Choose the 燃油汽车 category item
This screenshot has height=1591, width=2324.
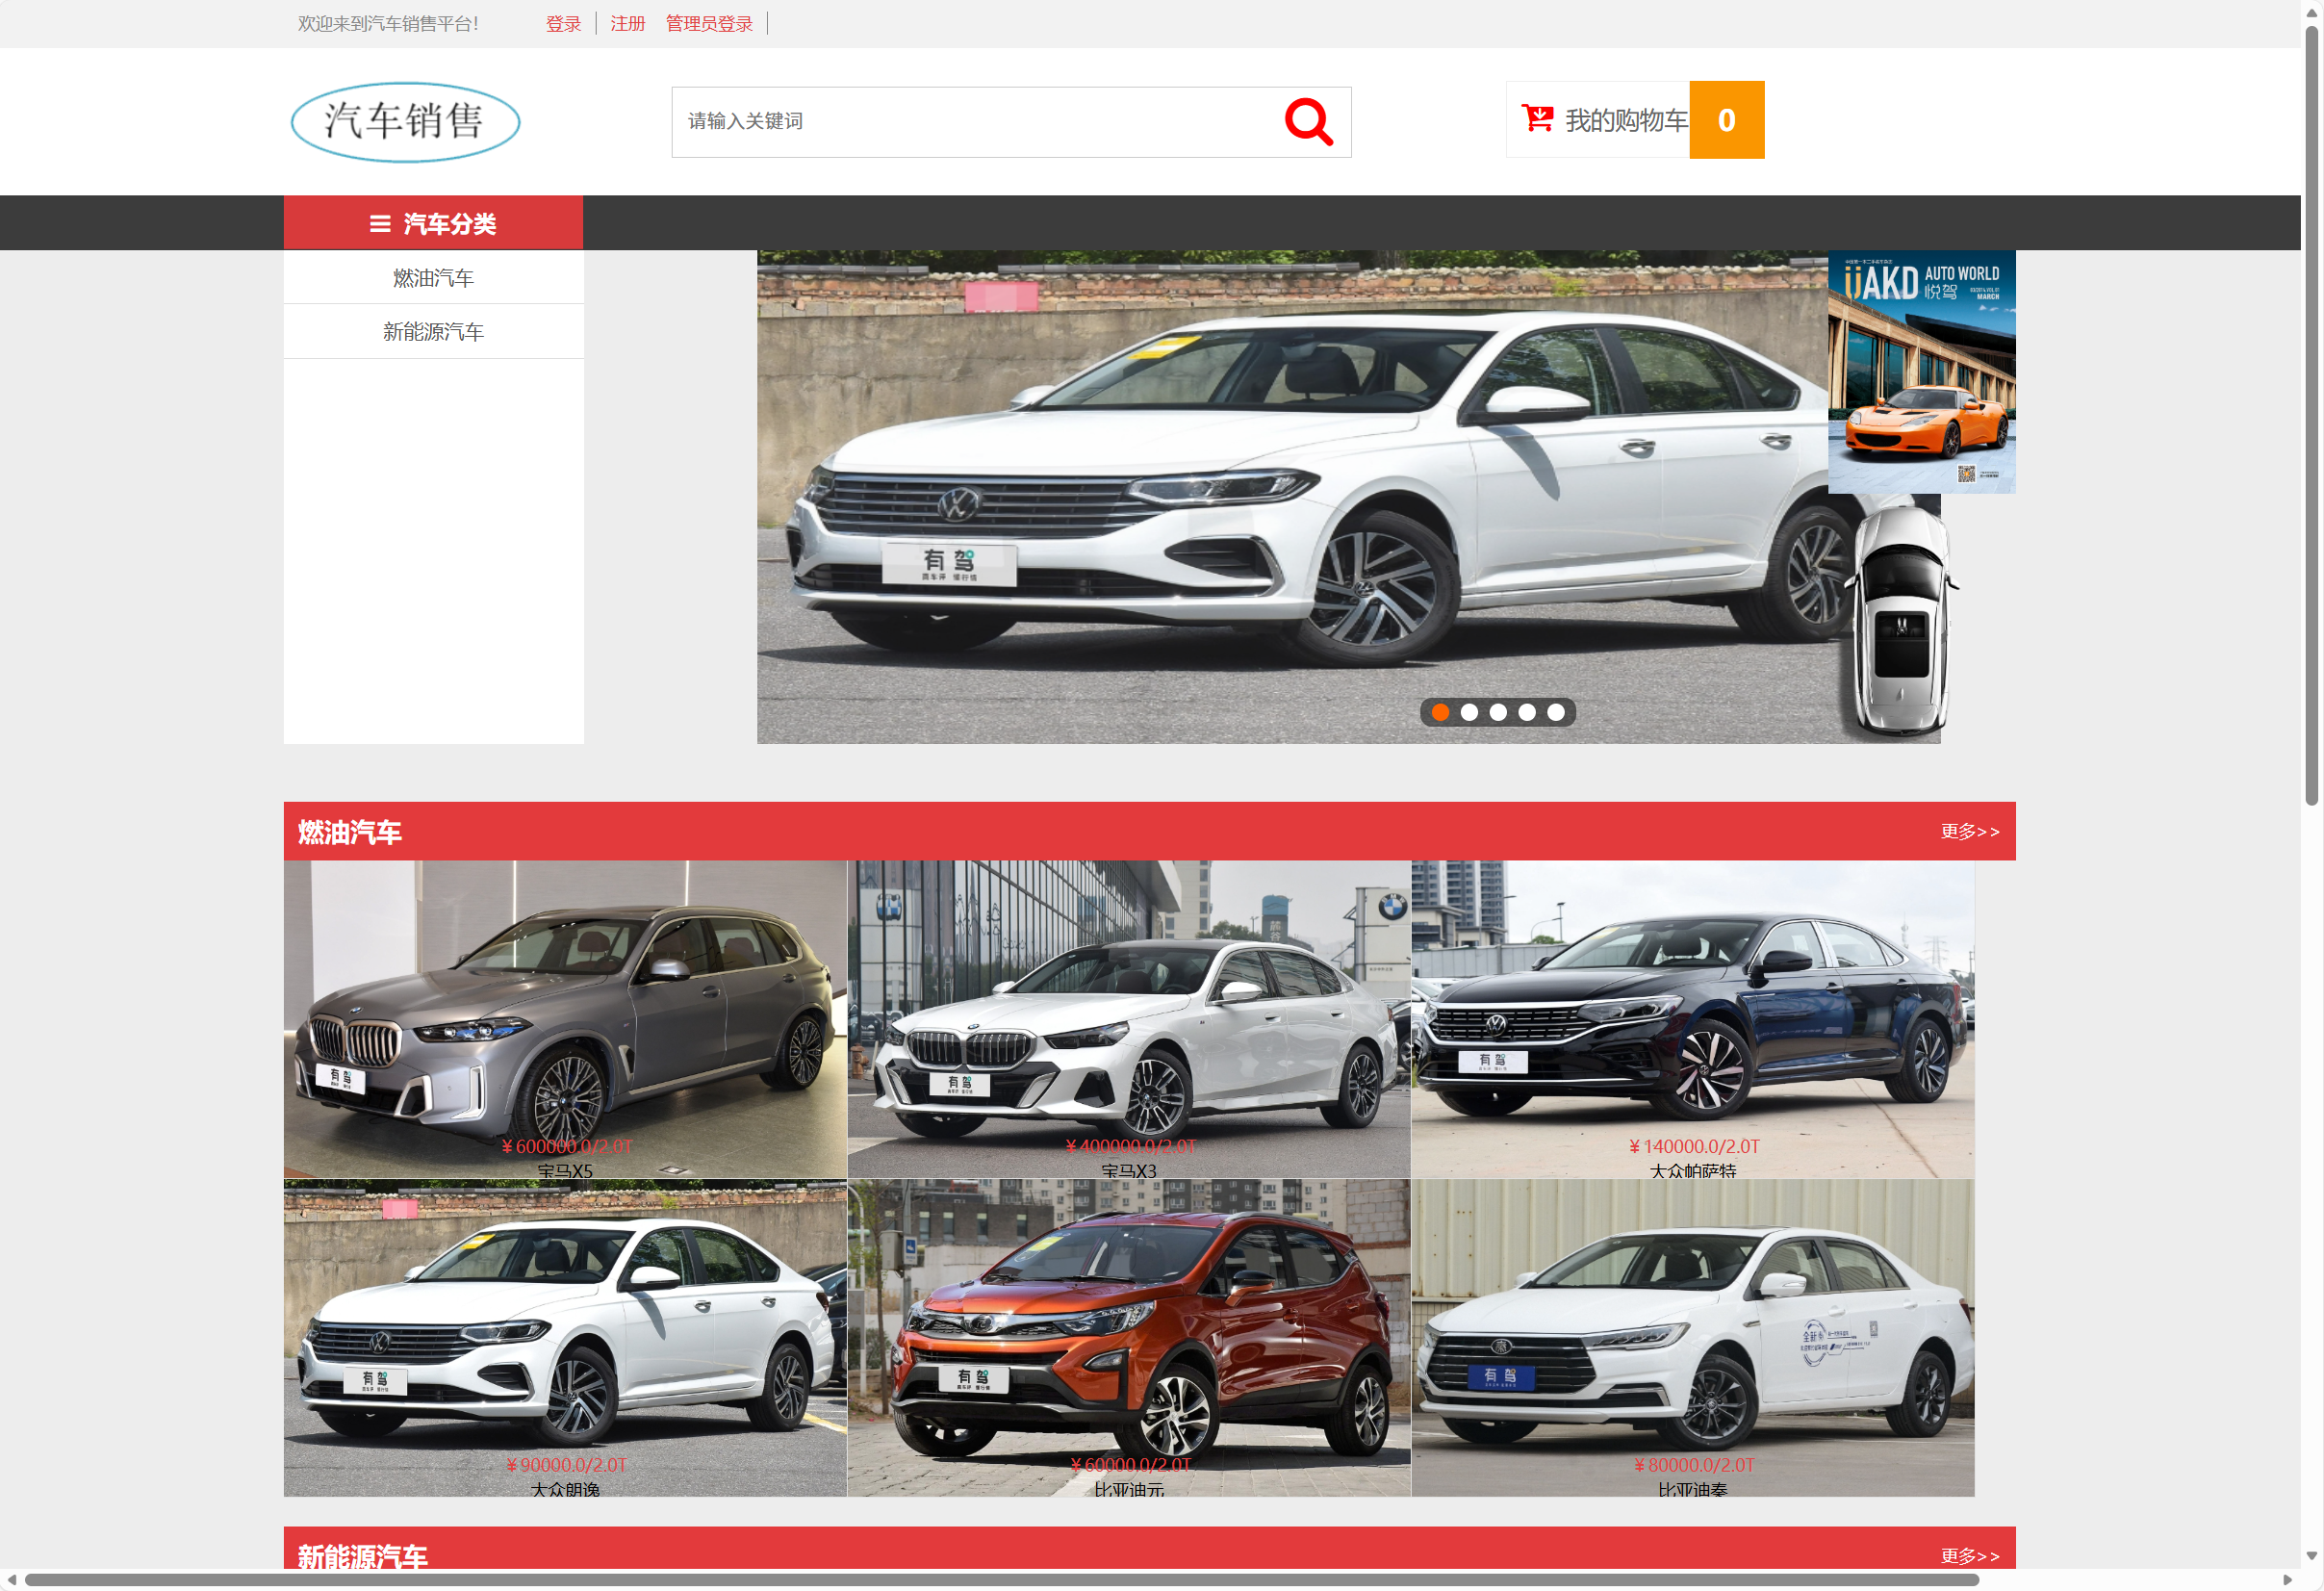point(433,278)
